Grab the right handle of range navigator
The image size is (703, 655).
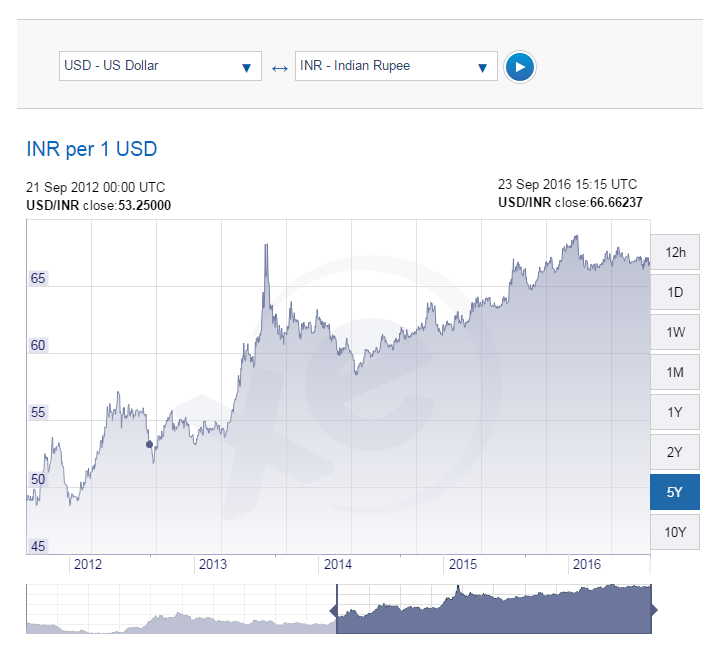[x=654, y=610]
